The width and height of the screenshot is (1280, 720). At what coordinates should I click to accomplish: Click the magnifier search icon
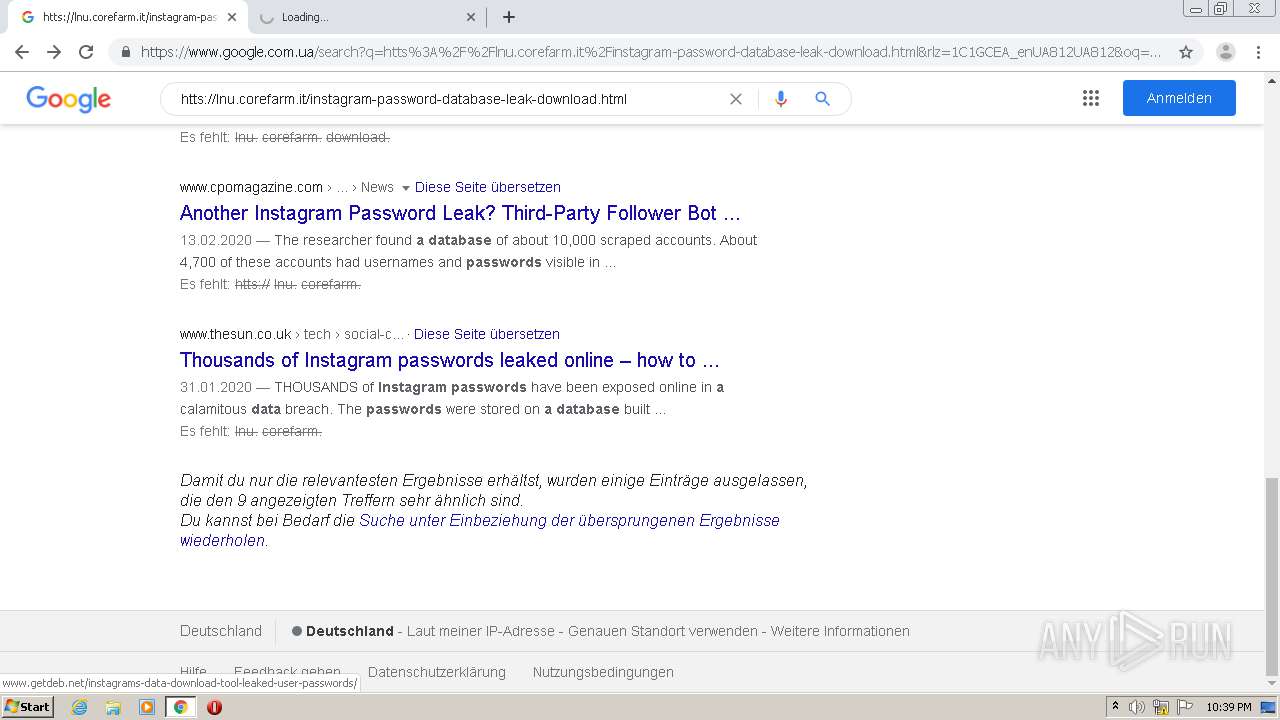click(x=822, y=99)
